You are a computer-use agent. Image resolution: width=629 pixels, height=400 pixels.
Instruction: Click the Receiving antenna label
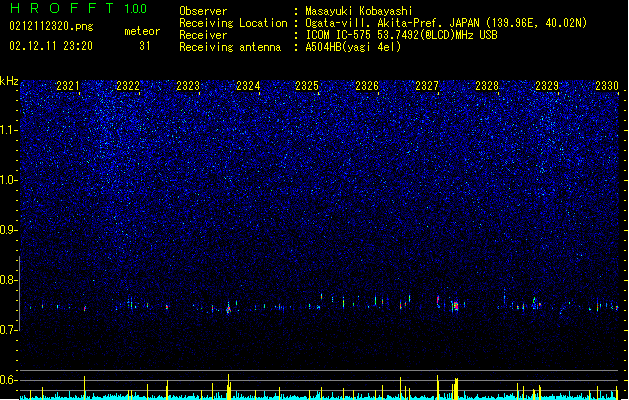[x=230, y=47]
